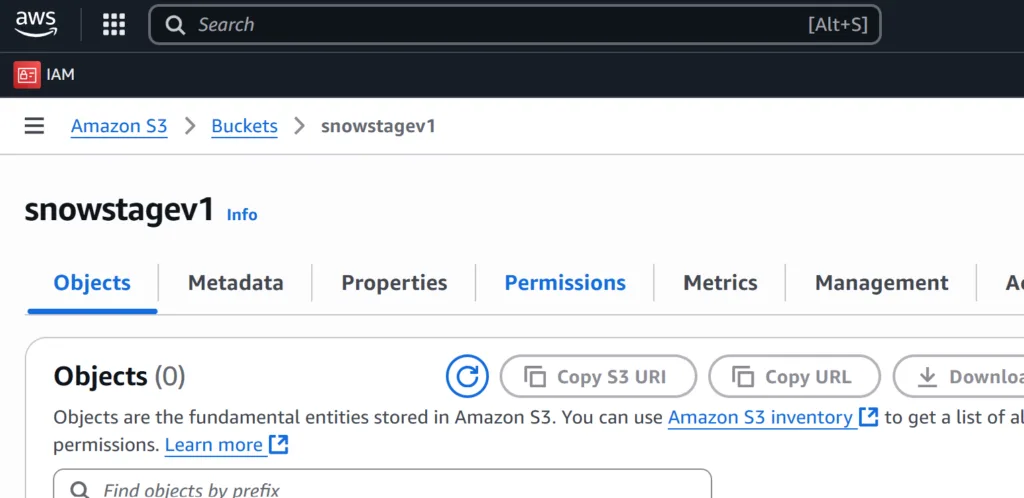1024x498 pixels.
Task: Focus the top Search input field
Action: click(x=515, y=25)
